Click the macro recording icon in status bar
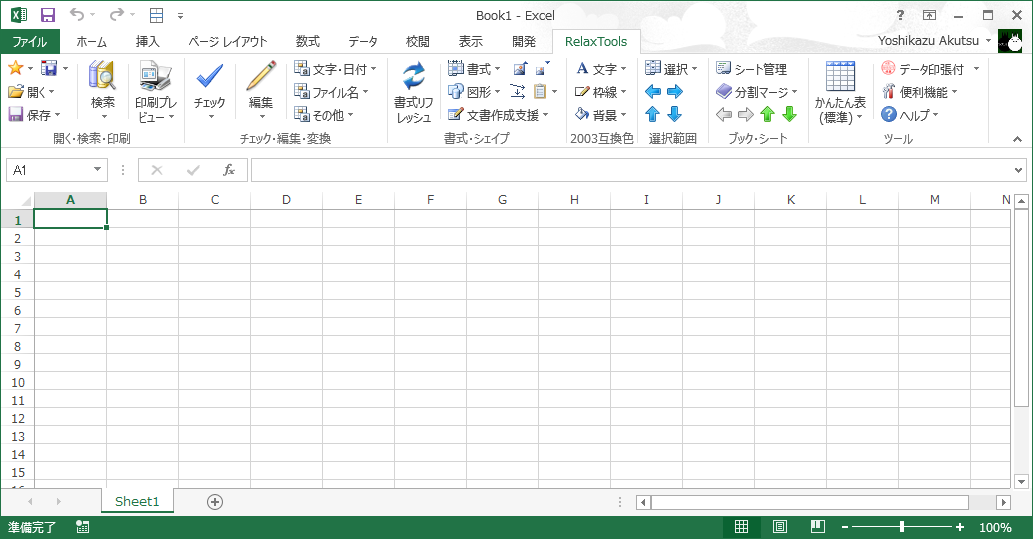The width and height of the screenshot is (1033, 539). coord(82,527)
